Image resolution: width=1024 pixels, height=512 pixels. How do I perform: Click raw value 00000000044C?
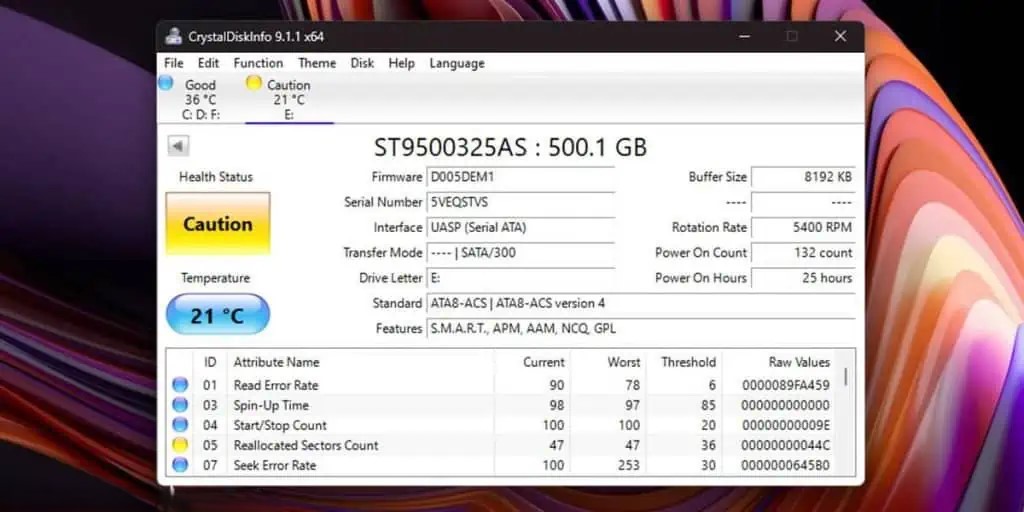pyautogui.click(x=786, y=445)
